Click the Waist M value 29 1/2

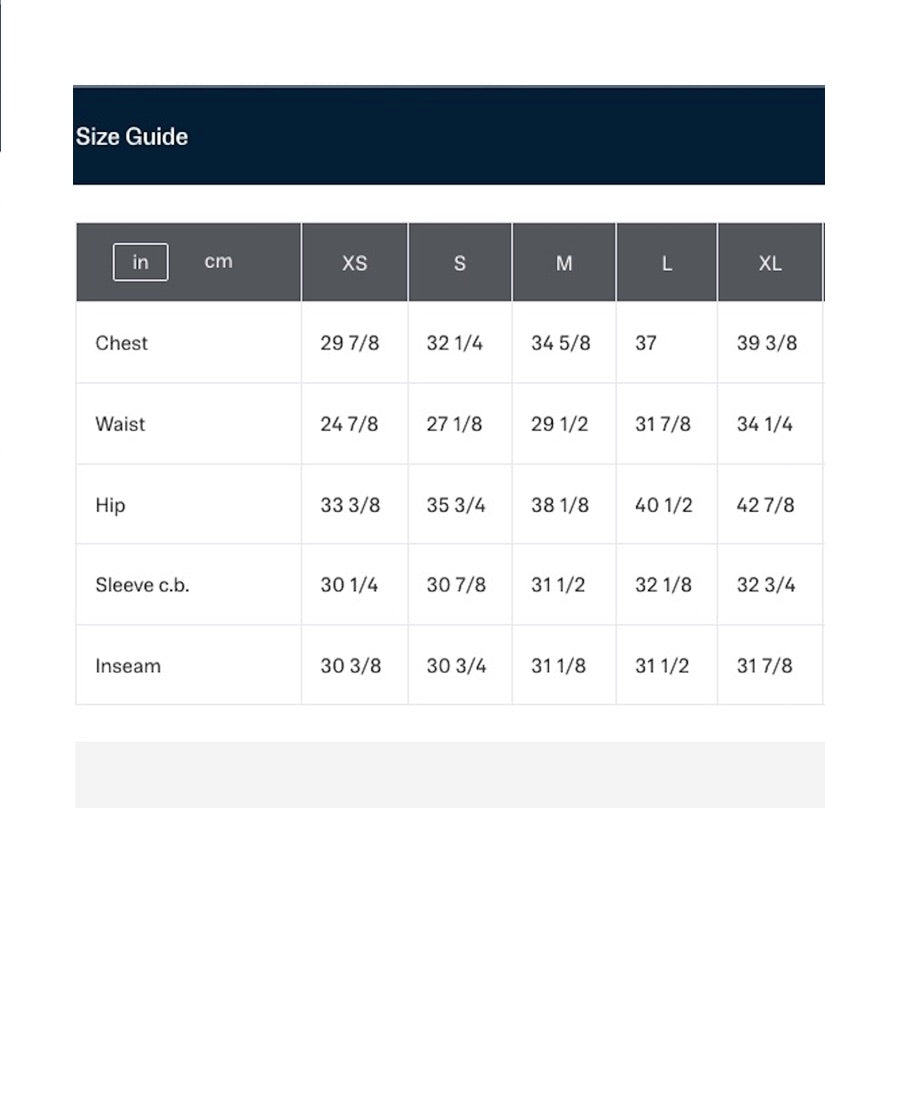(x=559, y=424)
